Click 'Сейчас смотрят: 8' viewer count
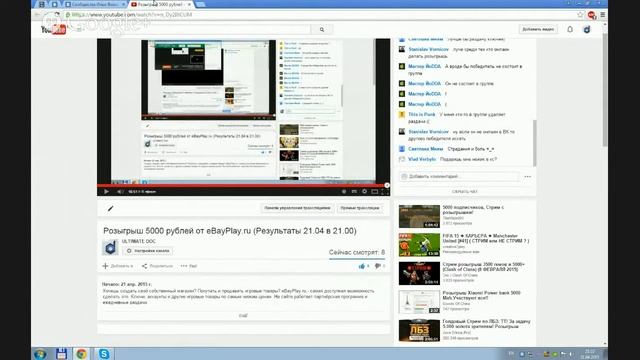This screenshot has width=640, height=360. pyautogui.click(x=357, y=252)
